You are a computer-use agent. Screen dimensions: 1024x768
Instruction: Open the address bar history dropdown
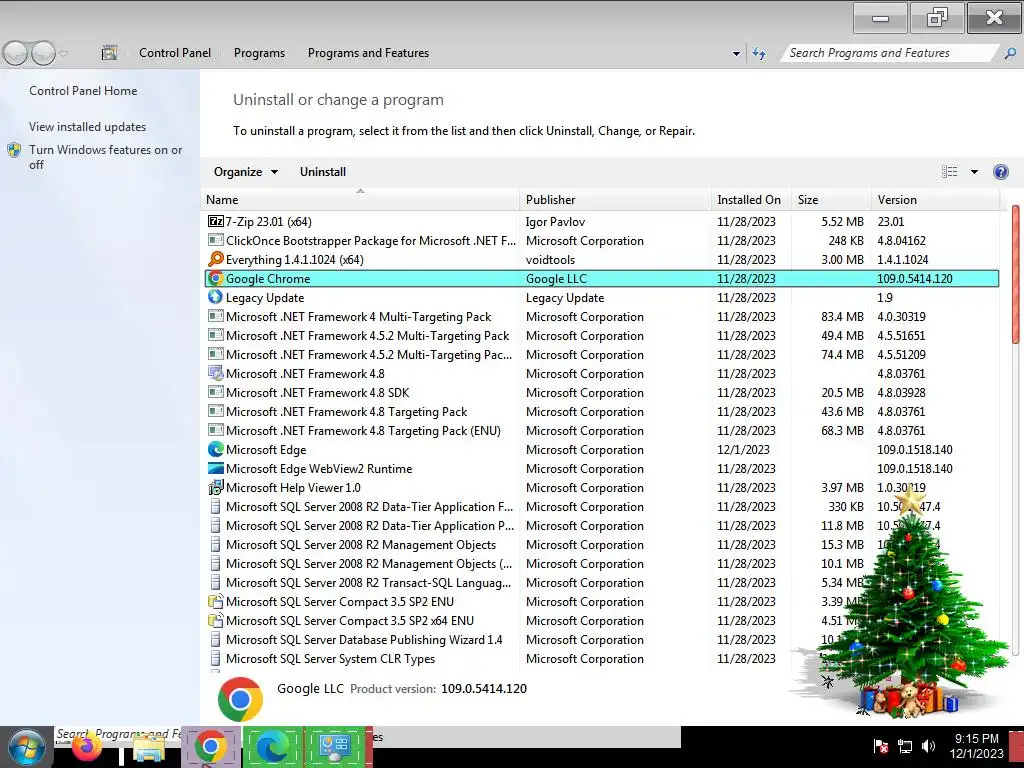[x=736, y=54]
